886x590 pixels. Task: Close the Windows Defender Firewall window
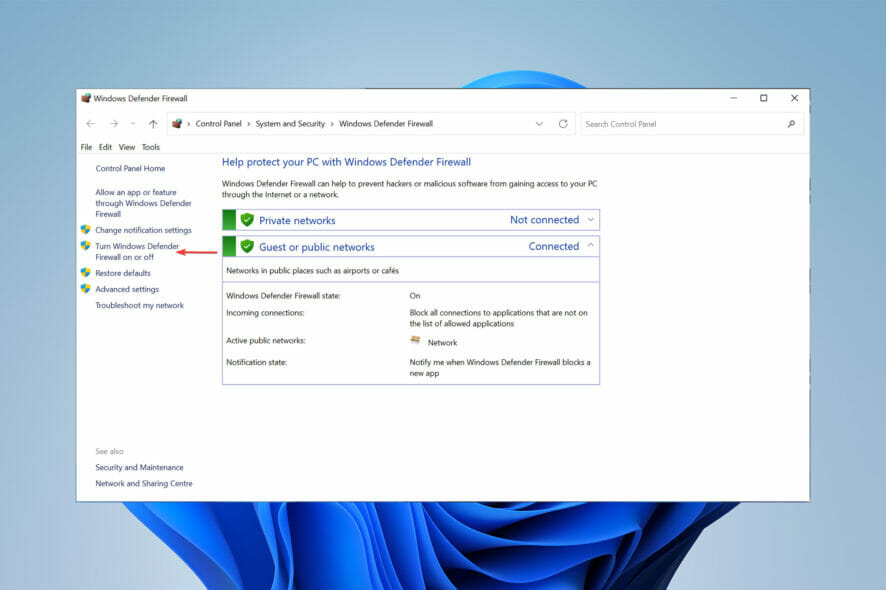794,98
